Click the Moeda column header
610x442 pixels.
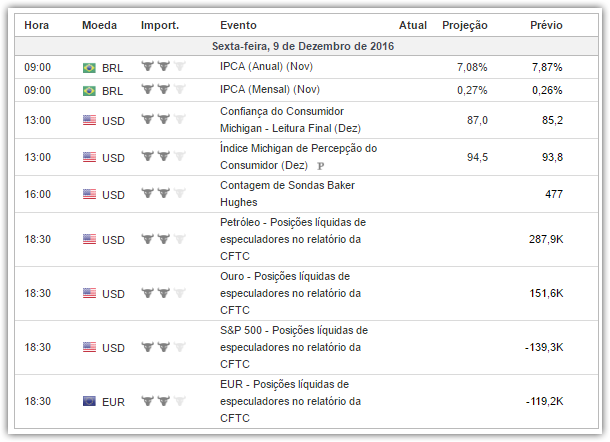pyautogui.click(x=99, y=25)
